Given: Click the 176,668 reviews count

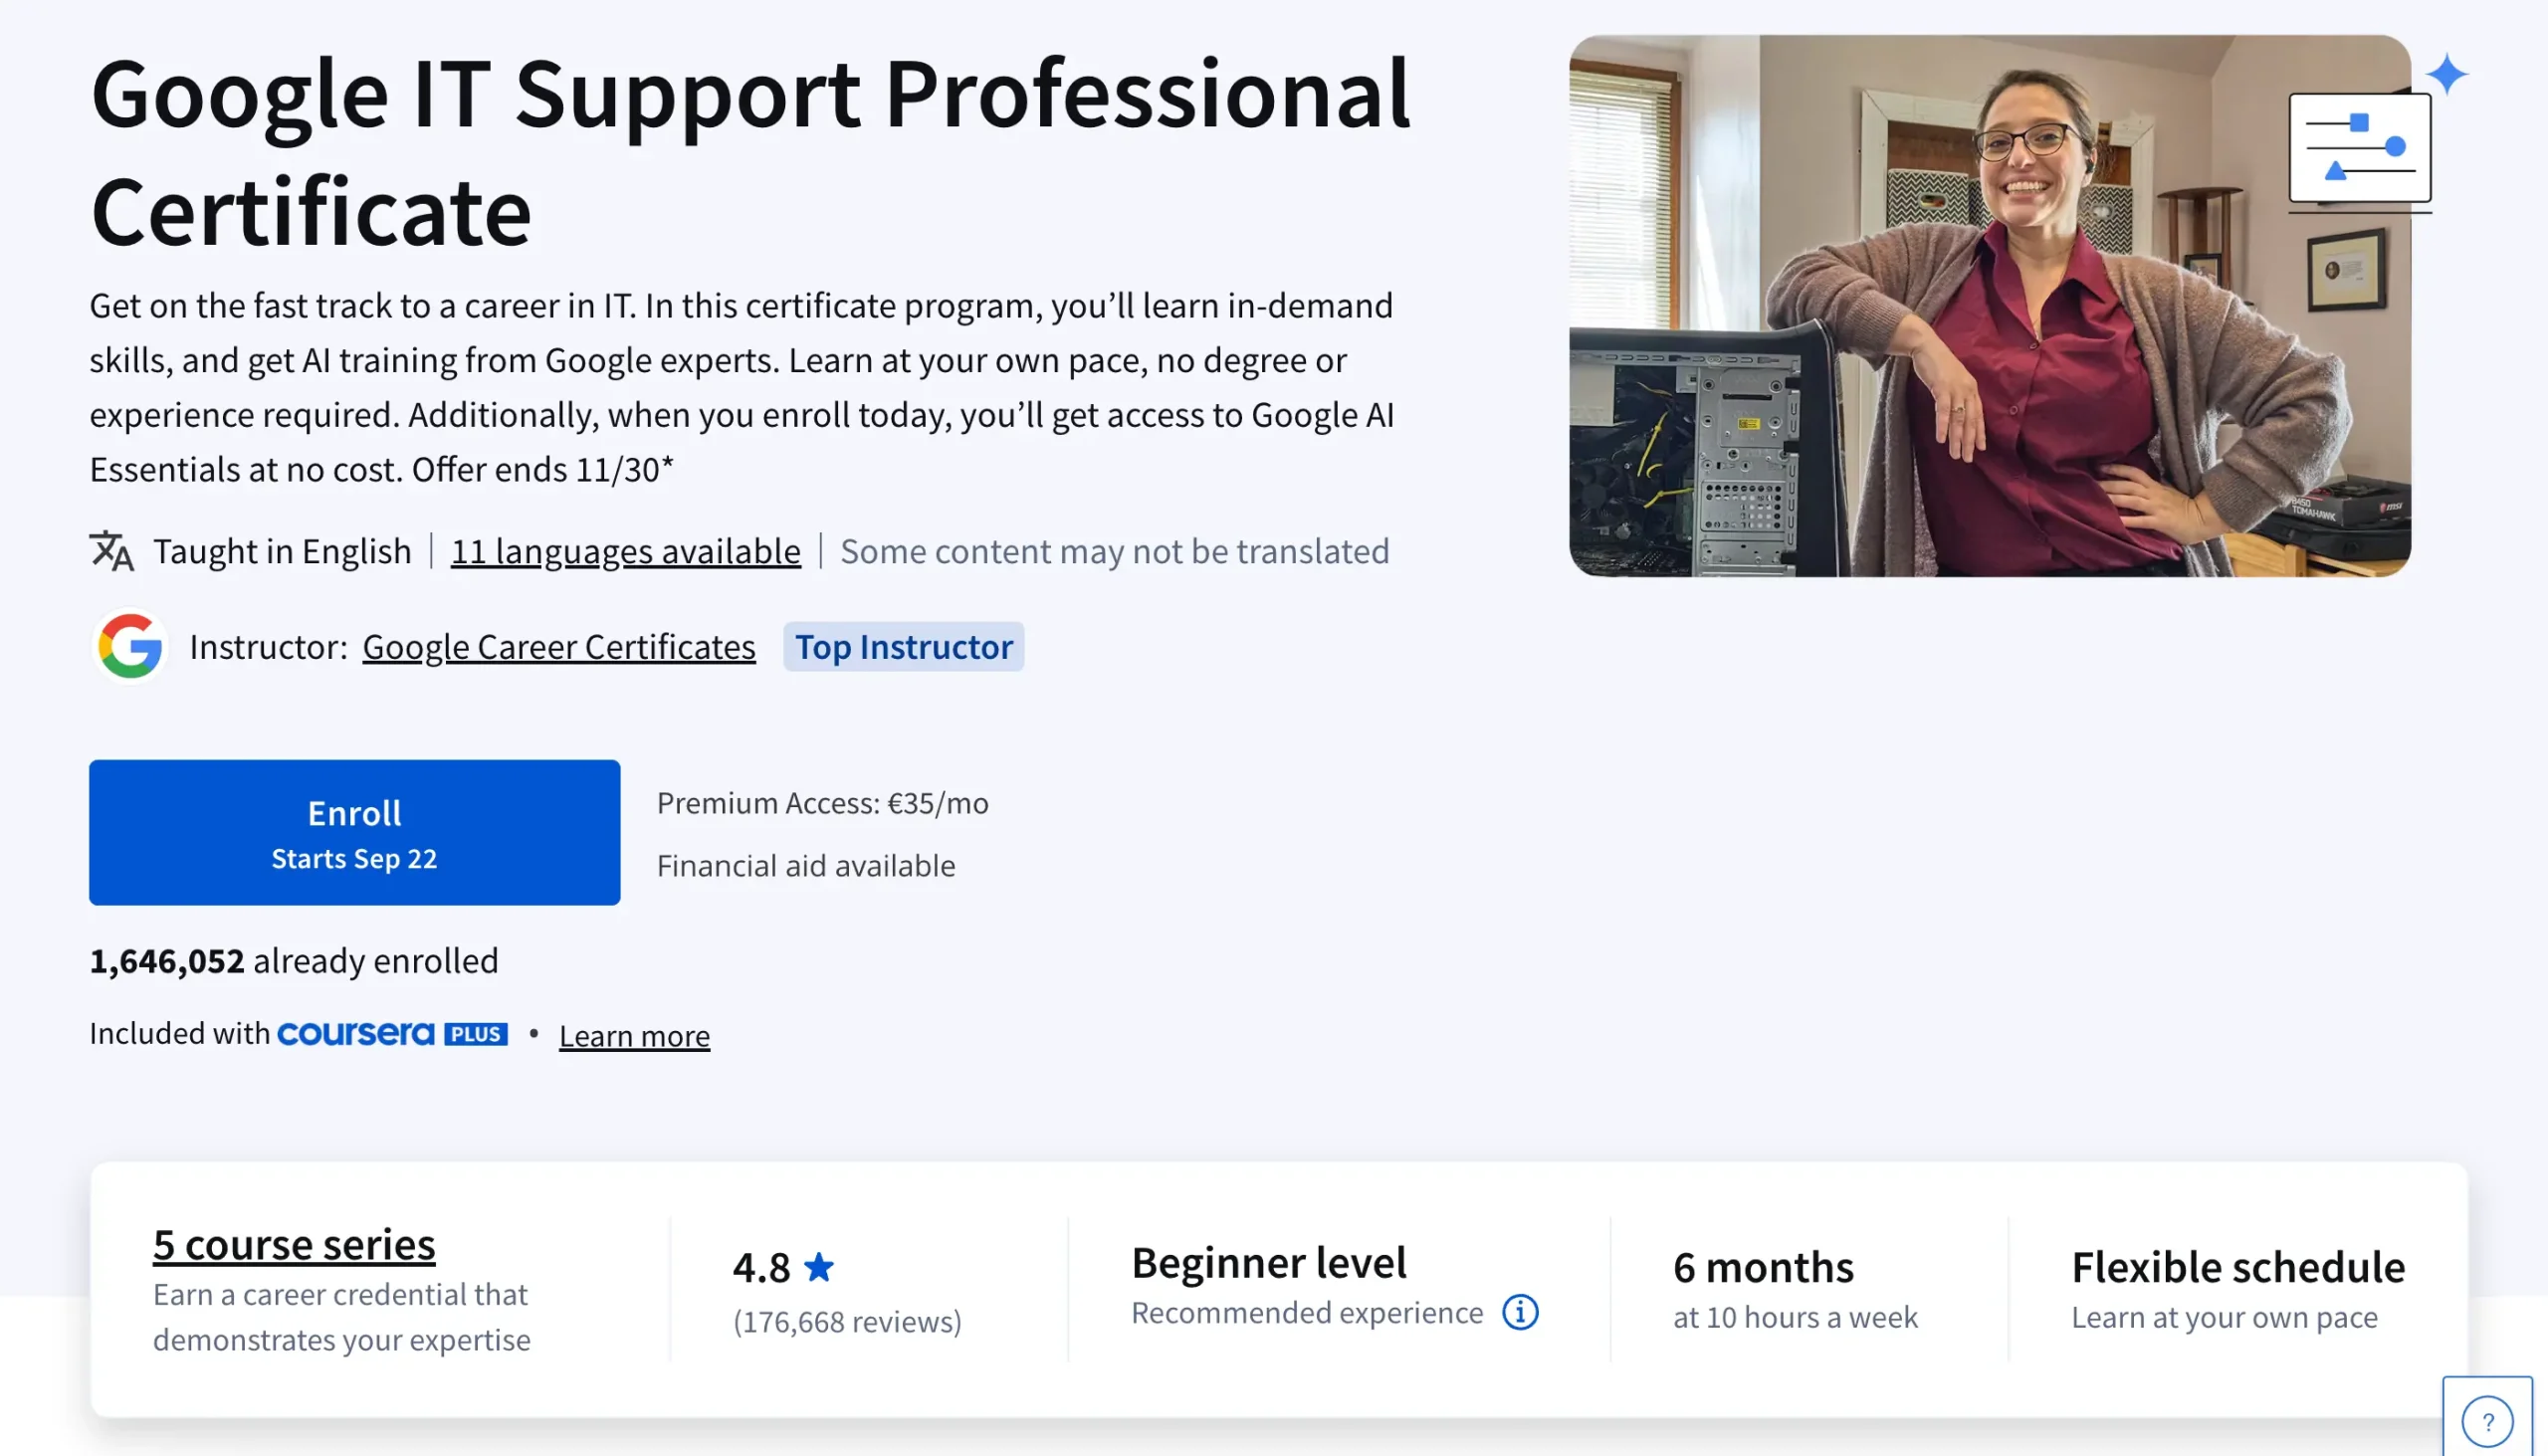Looking at the screenshot, I should 847,1321.
